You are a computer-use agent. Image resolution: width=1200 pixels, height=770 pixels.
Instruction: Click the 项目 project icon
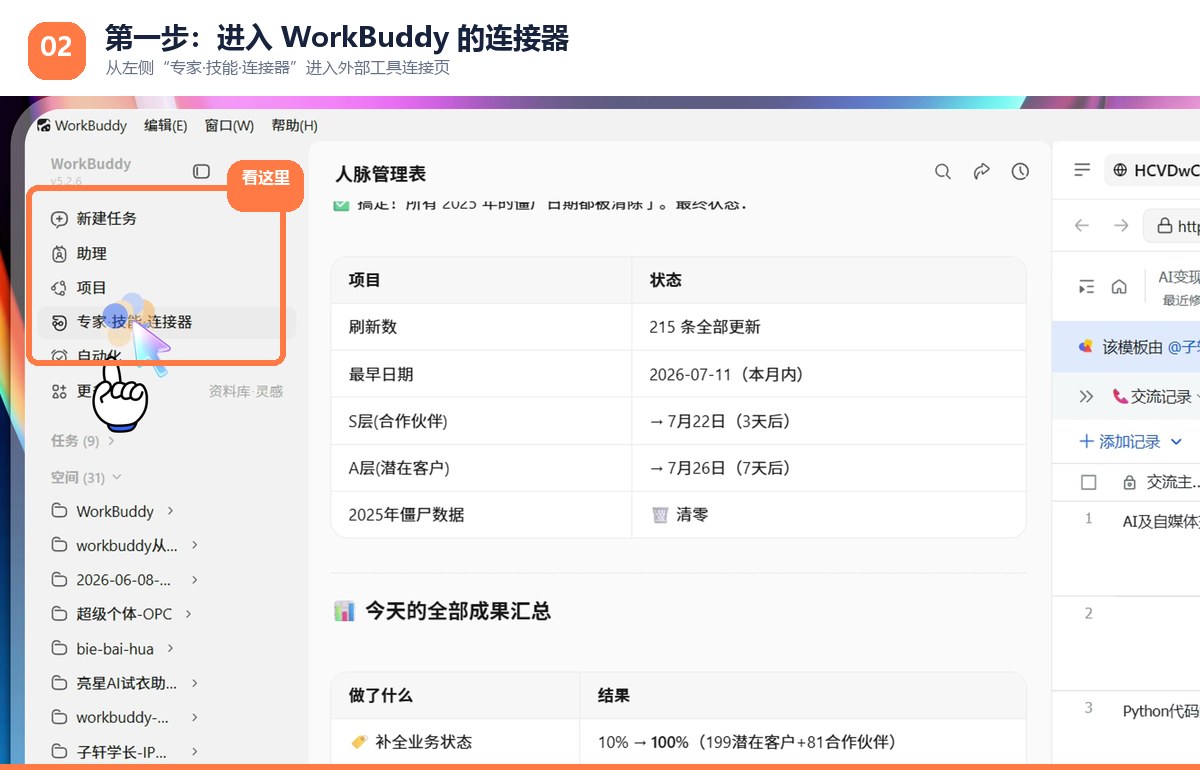pos(60,288)
